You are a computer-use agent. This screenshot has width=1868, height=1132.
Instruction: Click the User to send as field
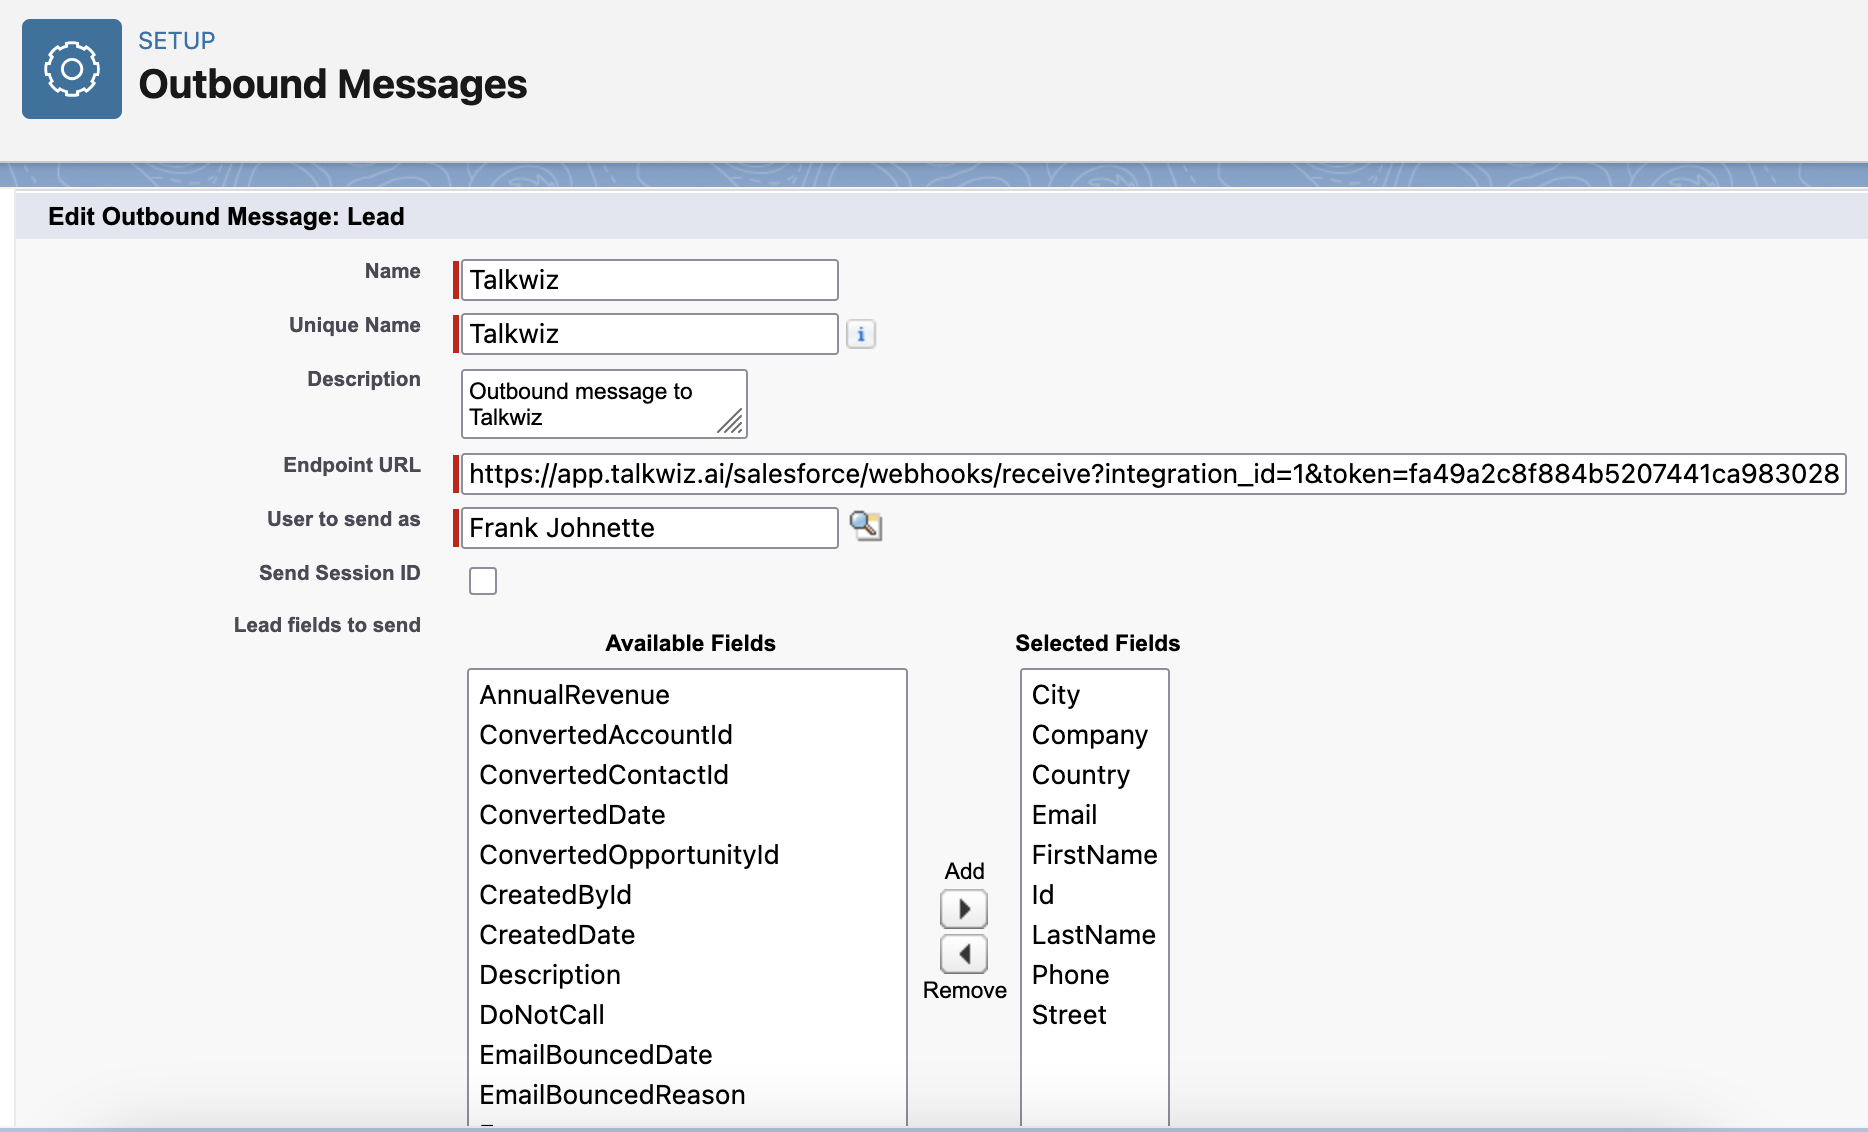tap(649, 528)
